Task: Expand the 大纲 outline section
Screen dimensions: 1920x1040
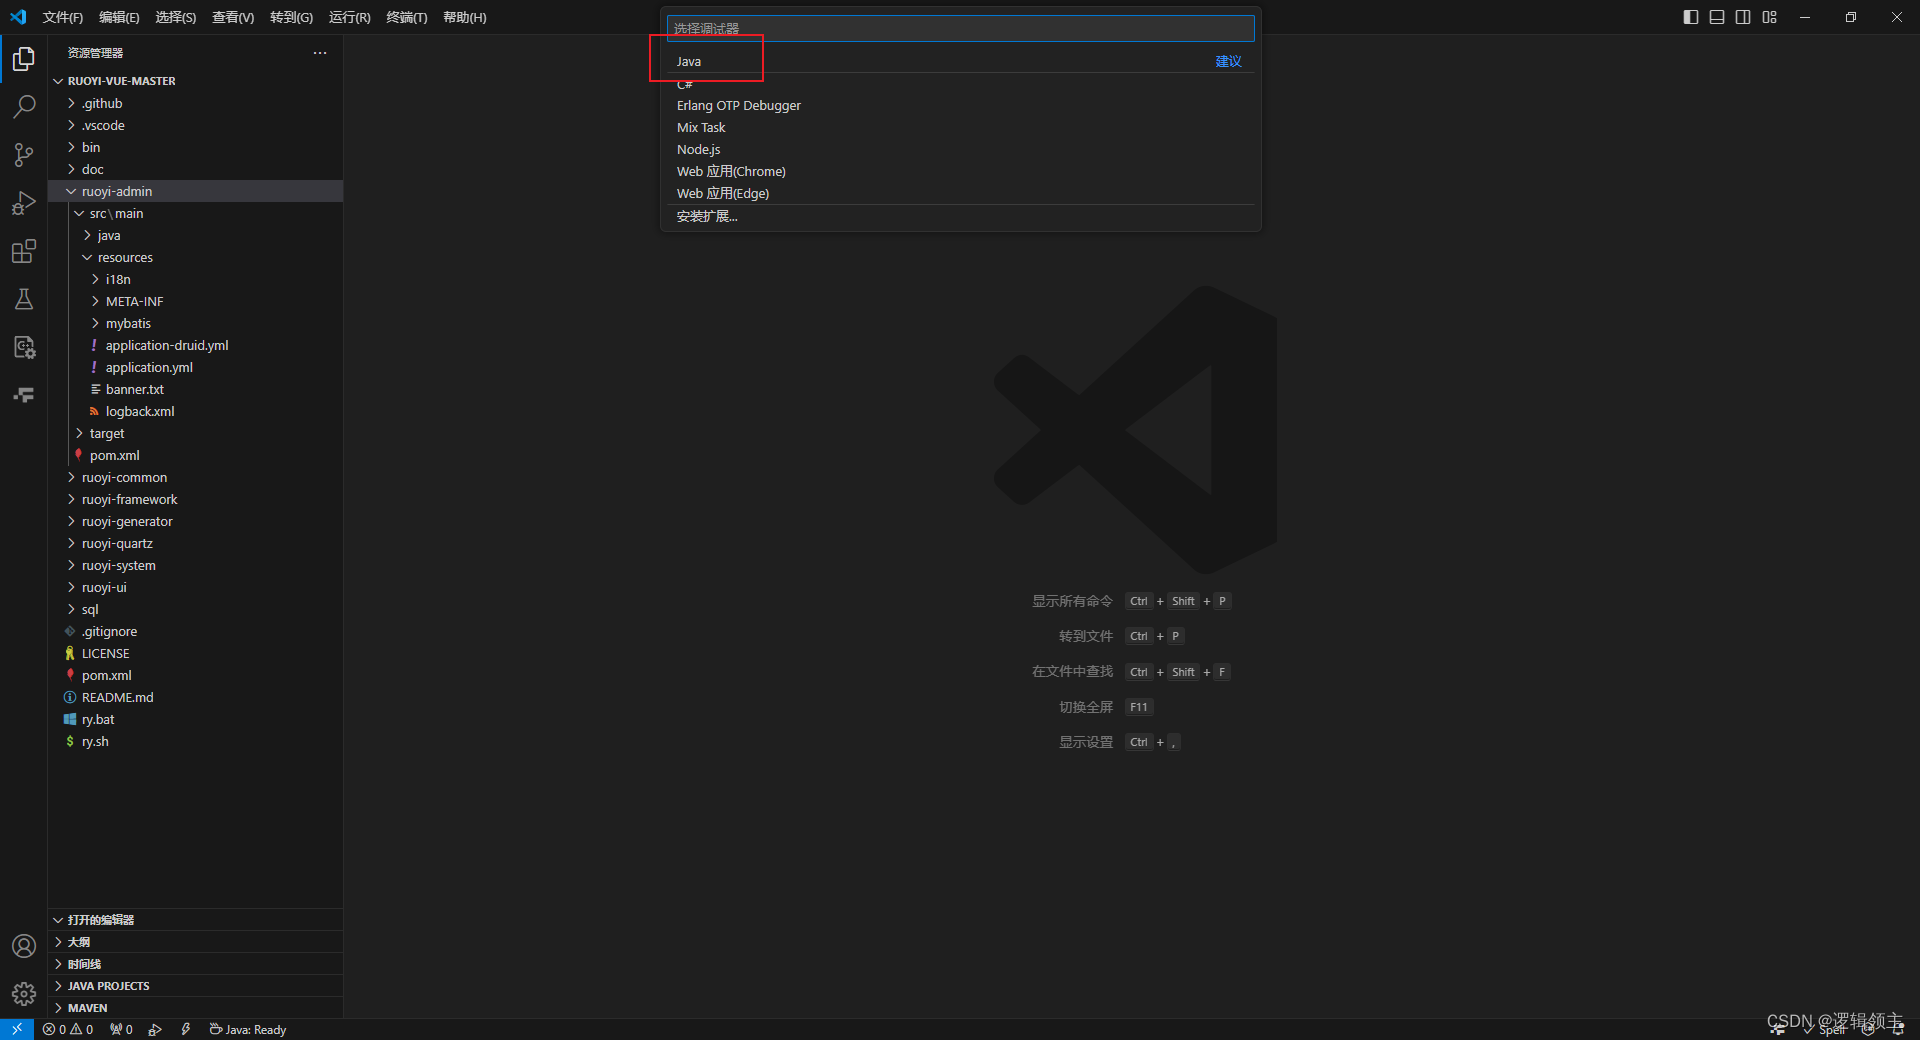Action: point(196,942)
